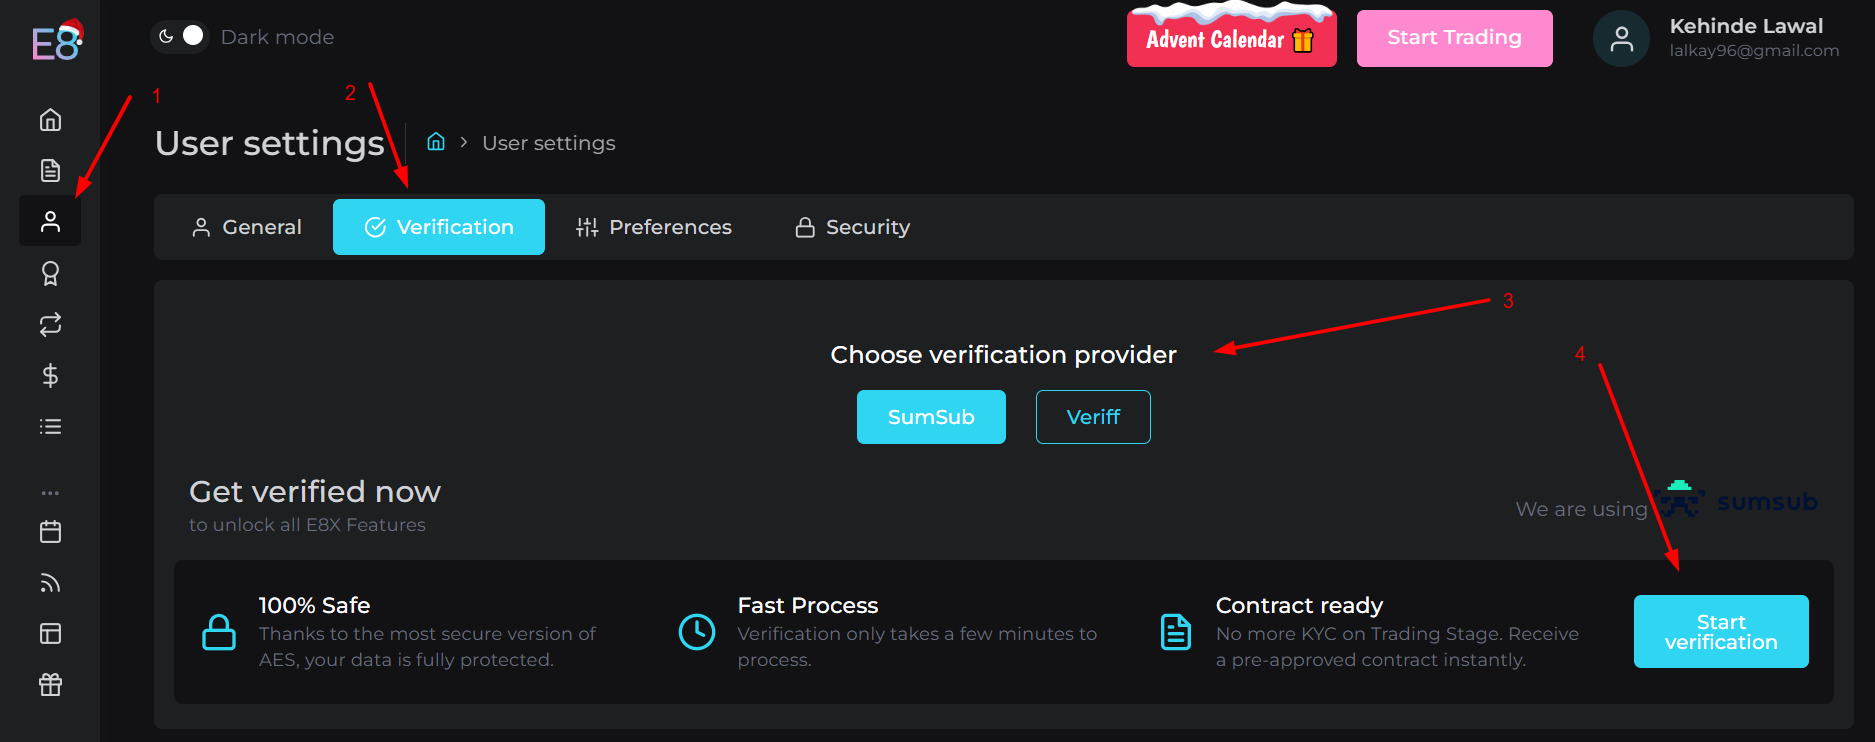The height and width of the screenshot is (742, 1875).
Task: Click the document icon beside Contract ready
Action: (1176, 632)
